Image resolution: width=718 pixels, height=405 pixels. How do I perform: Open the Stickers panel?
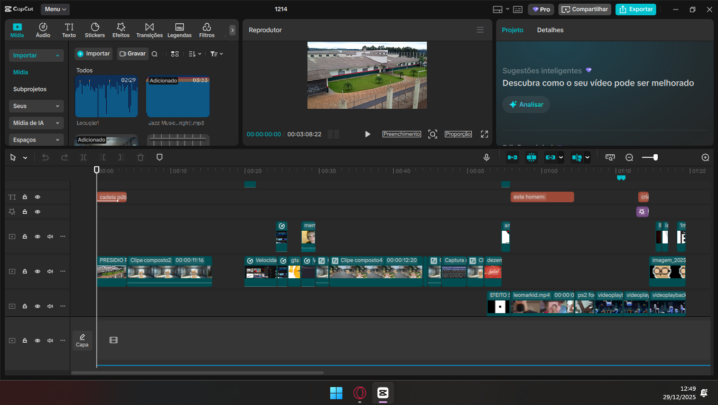(95, 30)
